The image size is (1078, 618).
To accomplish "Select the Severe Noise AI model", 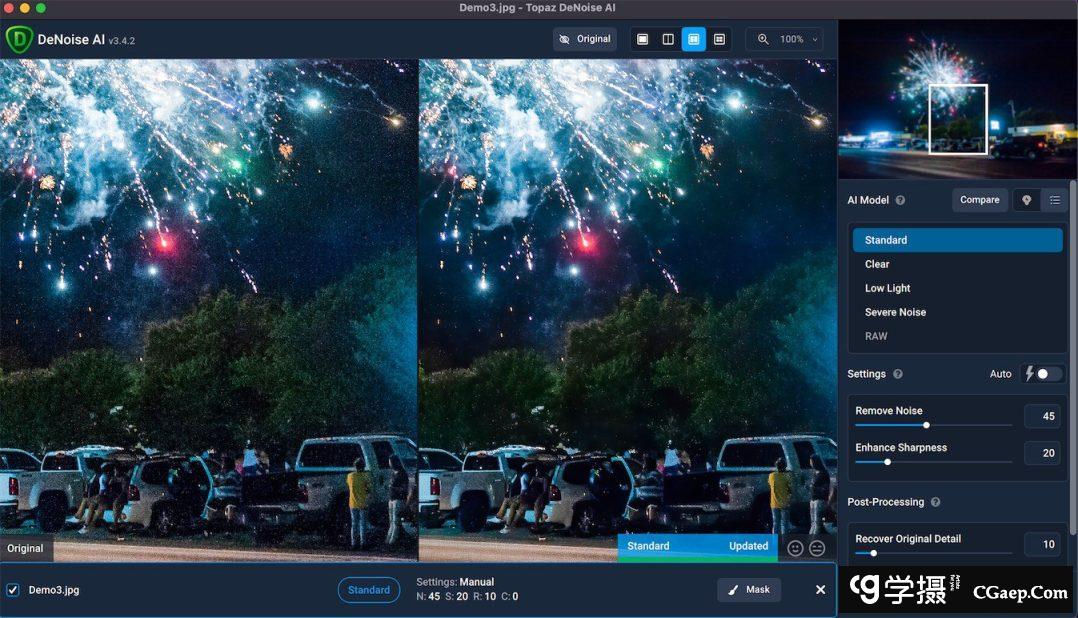I will point(895,312).
